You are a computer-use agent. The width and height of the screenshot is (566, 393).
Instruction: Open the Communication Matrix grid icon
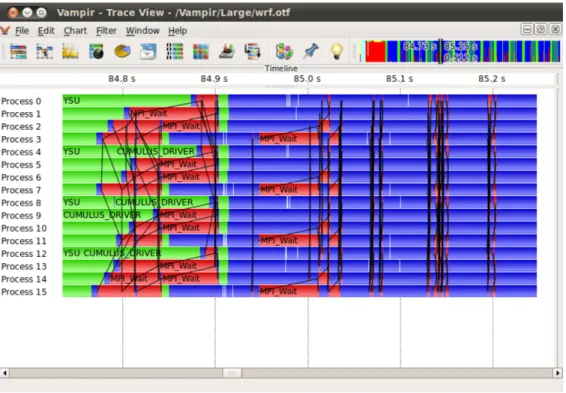(x=201, y=52)
